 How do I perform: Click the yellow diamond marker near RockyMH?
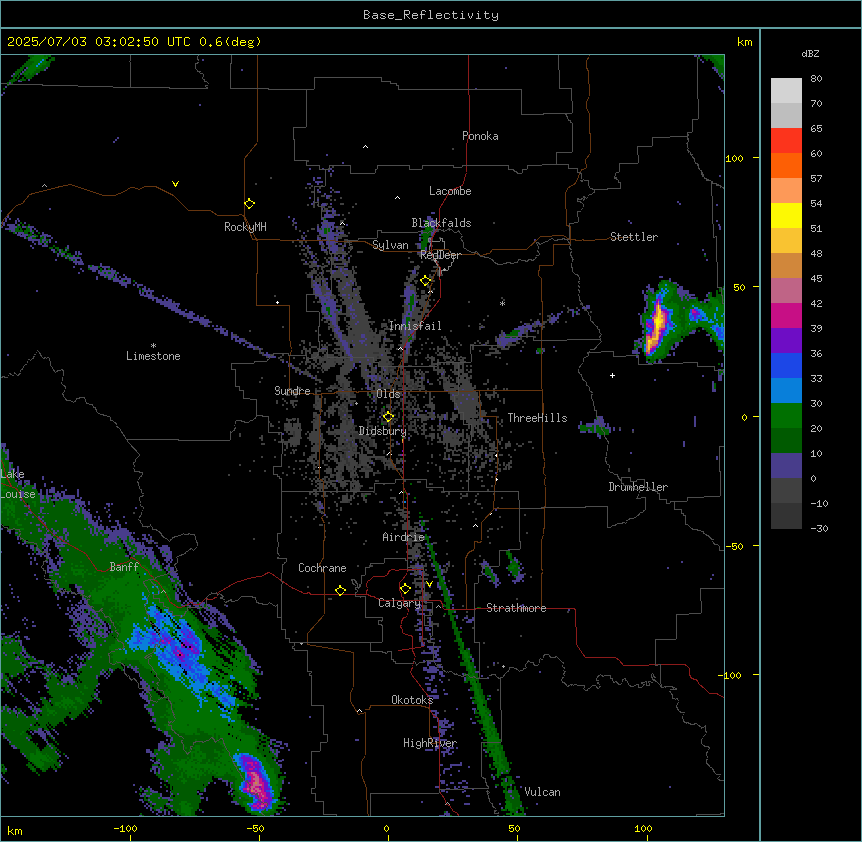[x=249, y=203]
